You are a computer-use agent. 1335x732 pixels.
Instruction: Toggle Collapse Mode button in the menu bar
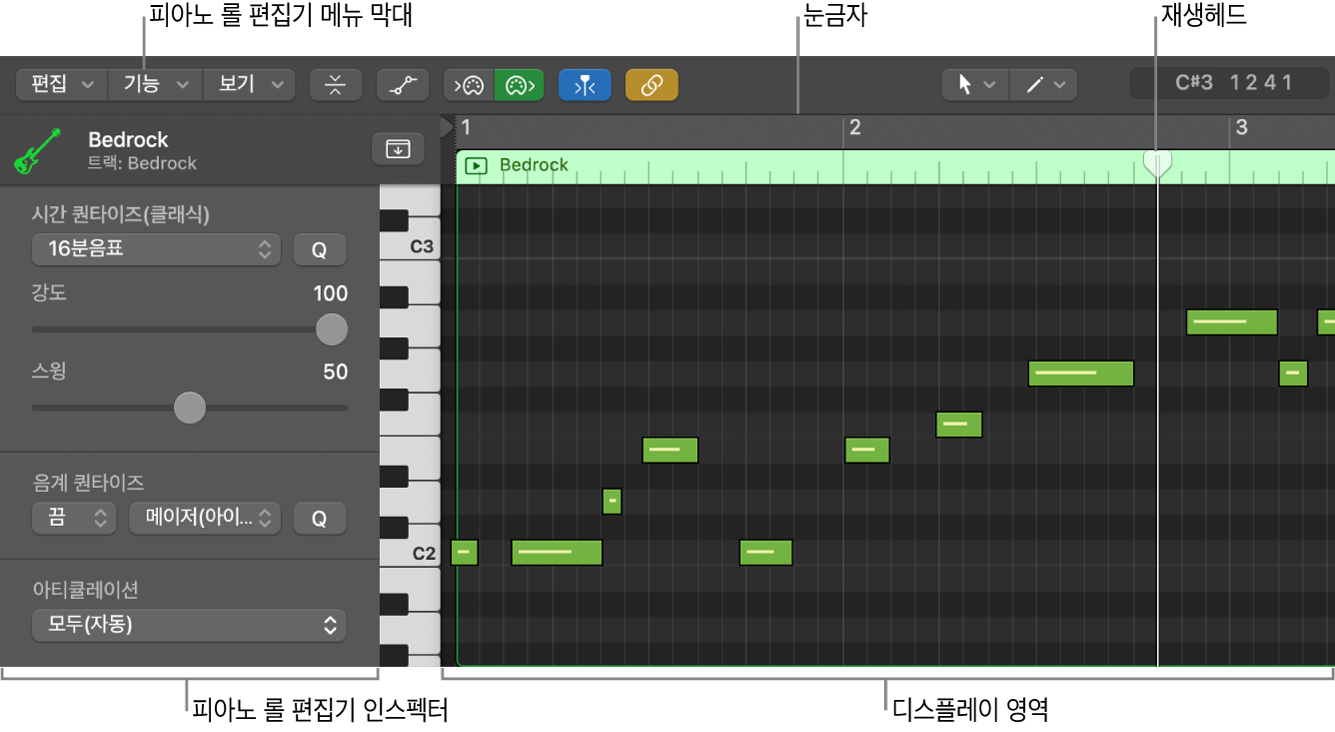click(336, 85)
